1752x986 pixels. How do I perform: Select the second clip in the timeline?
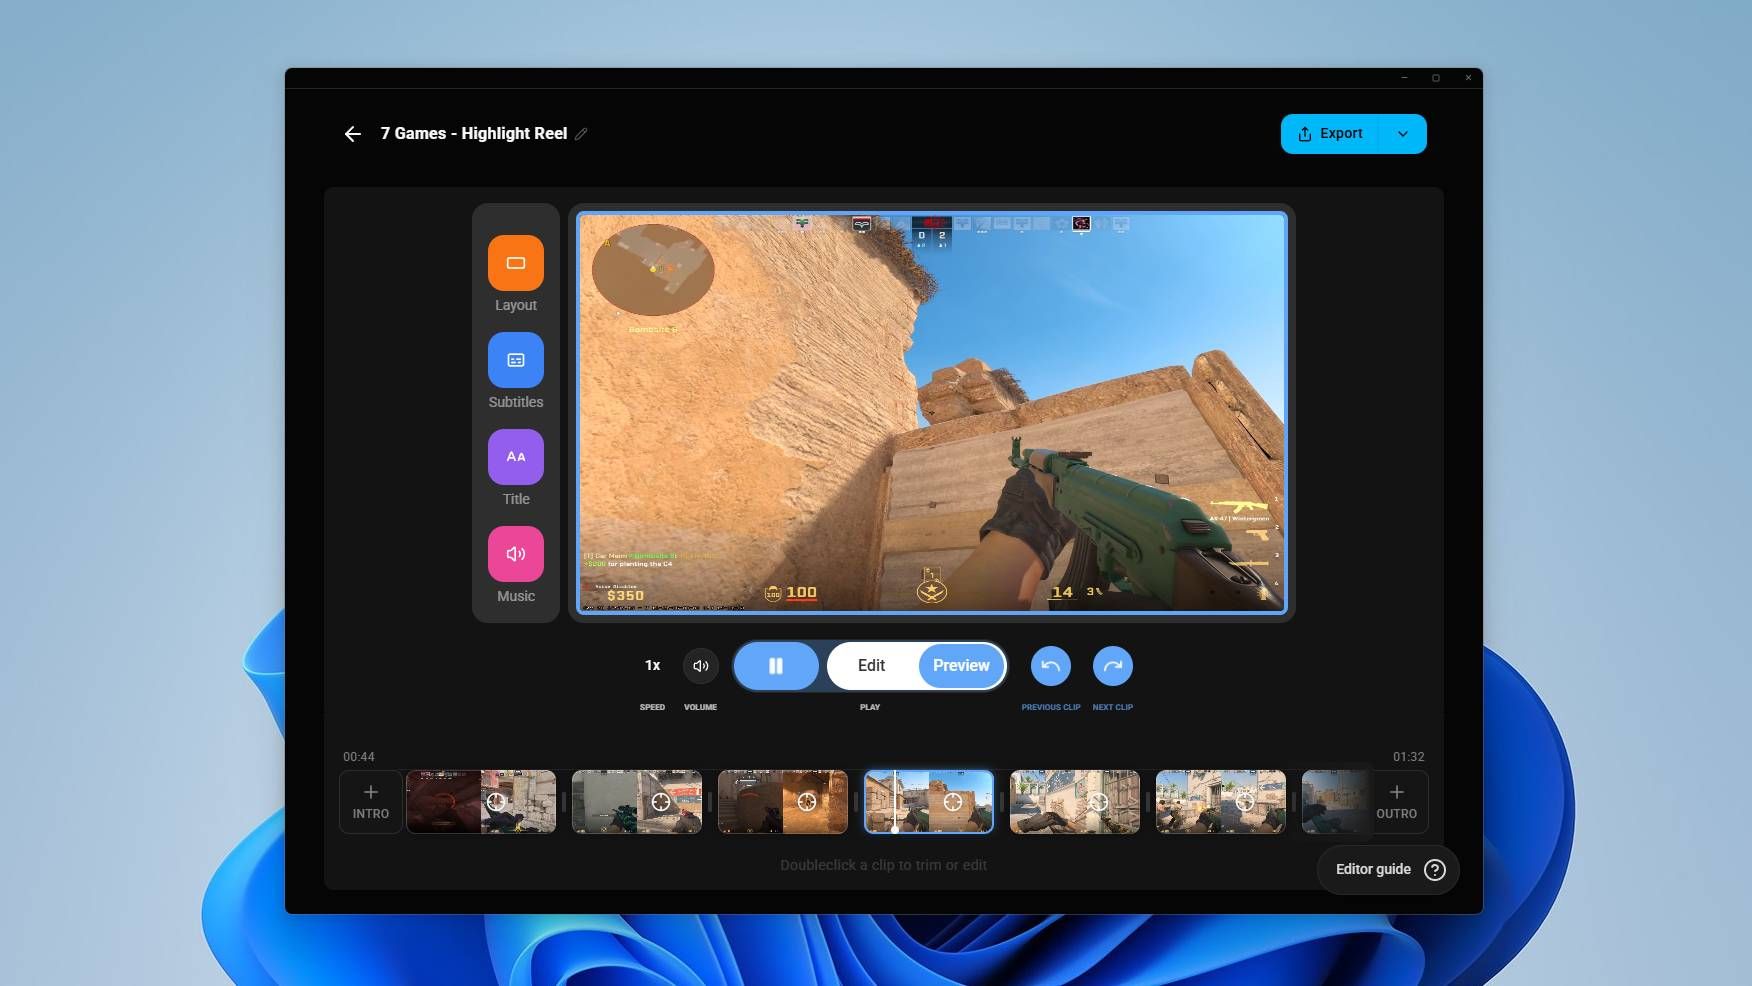[637, 801]
